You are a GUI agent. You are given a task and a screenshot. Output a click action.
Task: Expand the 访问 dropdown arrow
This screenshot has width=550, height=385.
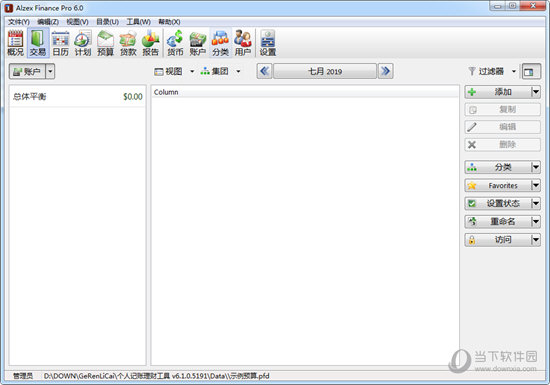pos(536,240)
